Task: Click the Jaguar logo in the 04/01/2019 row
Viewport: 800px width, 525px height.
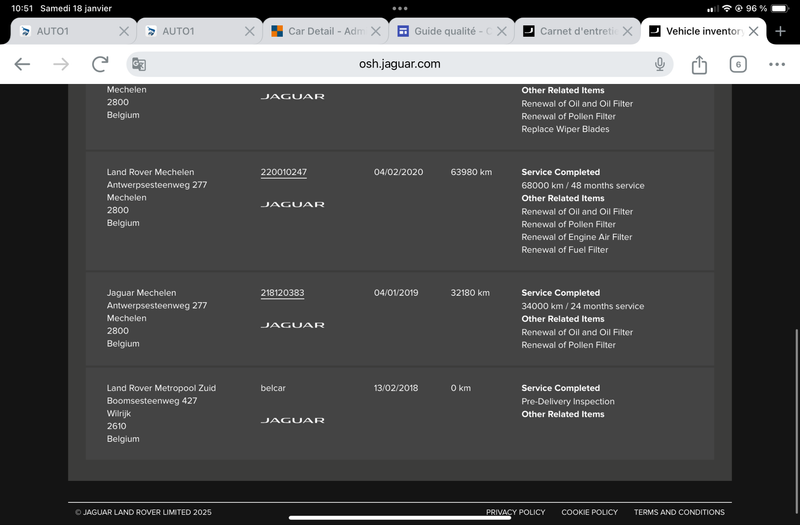Action: click(292, 325)
